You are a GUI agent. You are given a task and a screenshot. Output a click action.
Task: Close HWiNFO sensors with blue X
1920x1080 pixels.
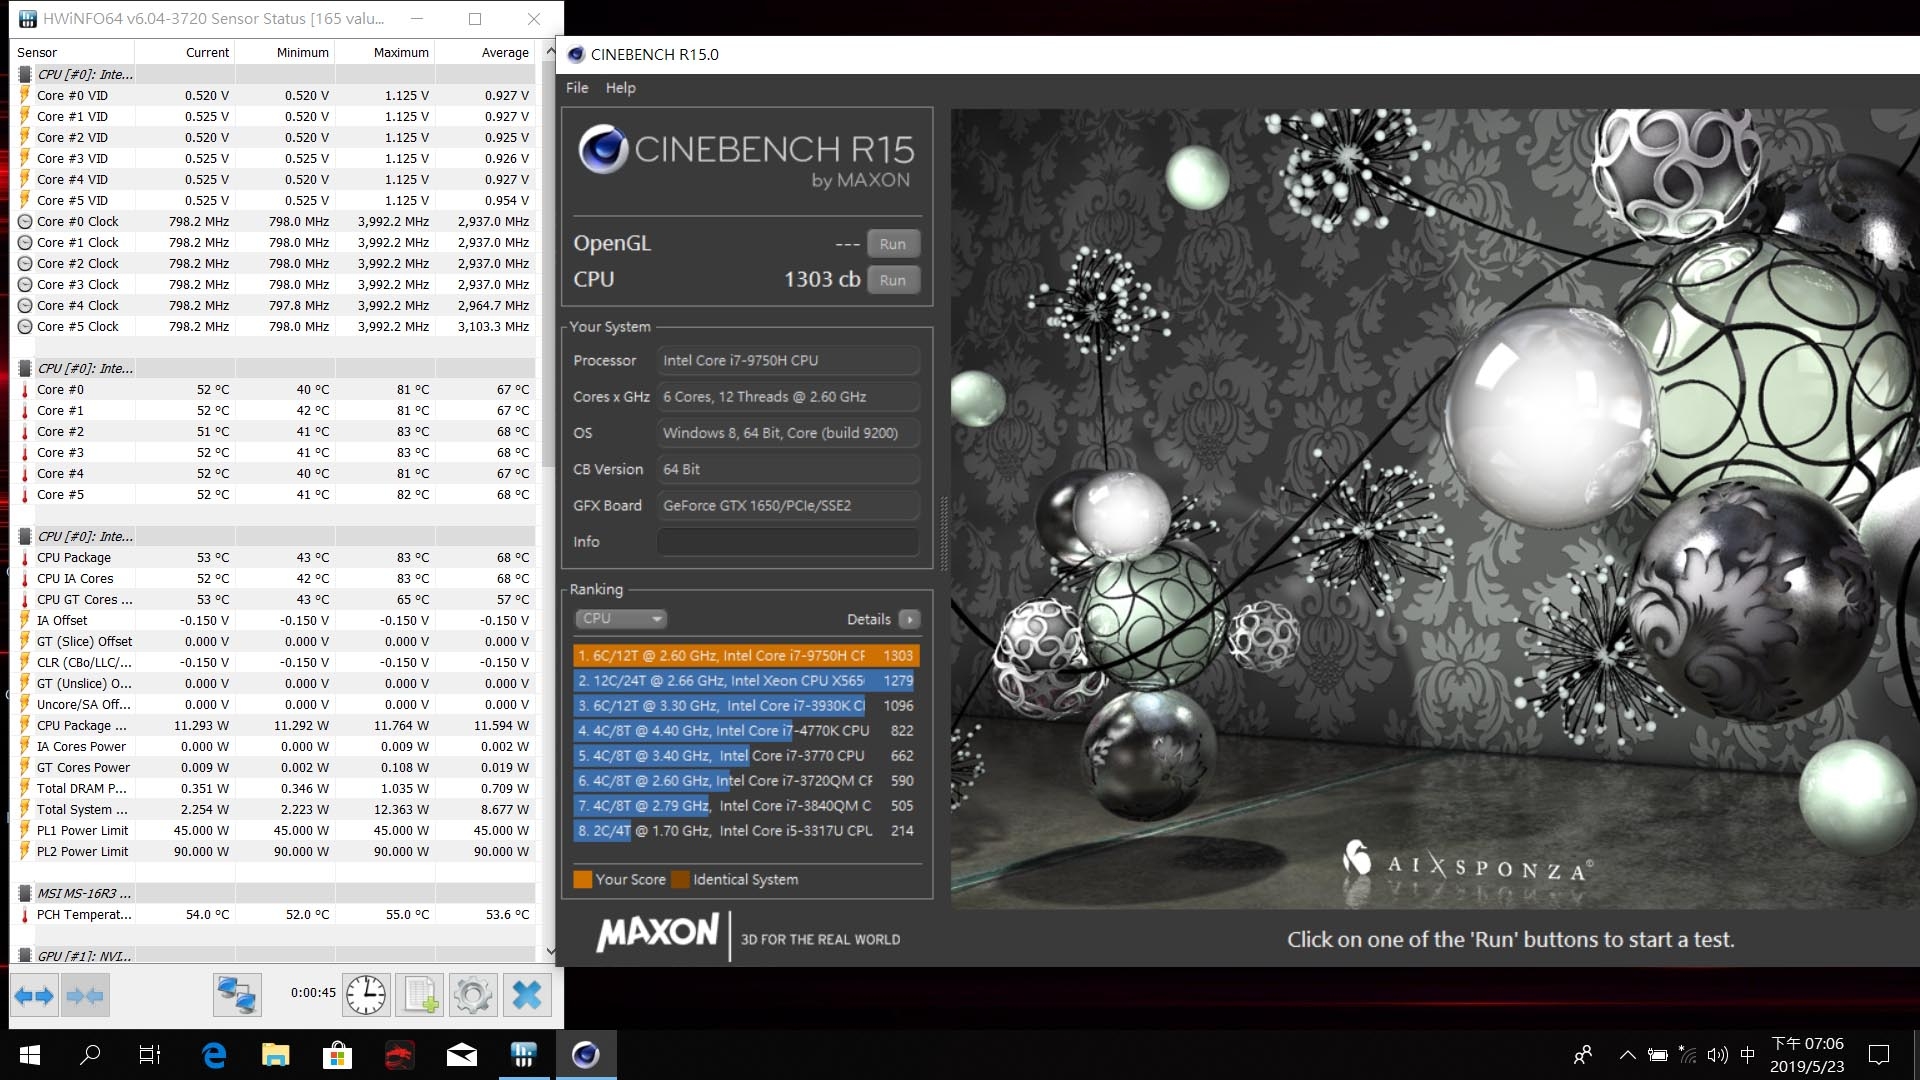point(527,995)
